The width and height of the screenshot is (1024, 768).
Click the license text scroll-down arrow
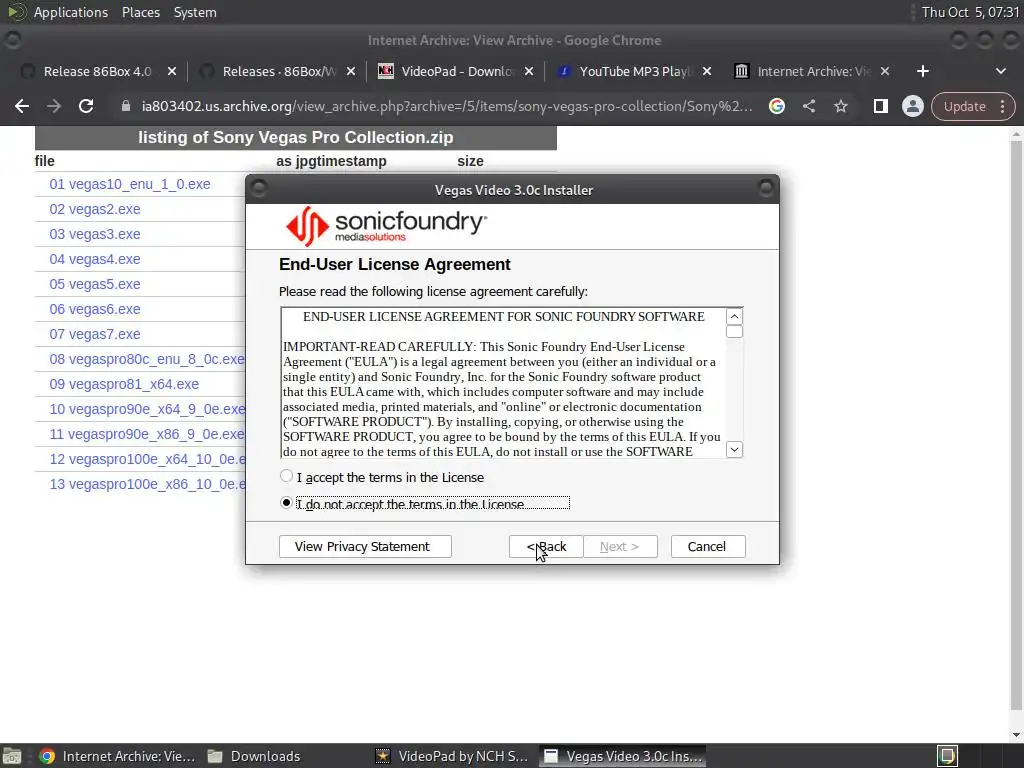734,449
